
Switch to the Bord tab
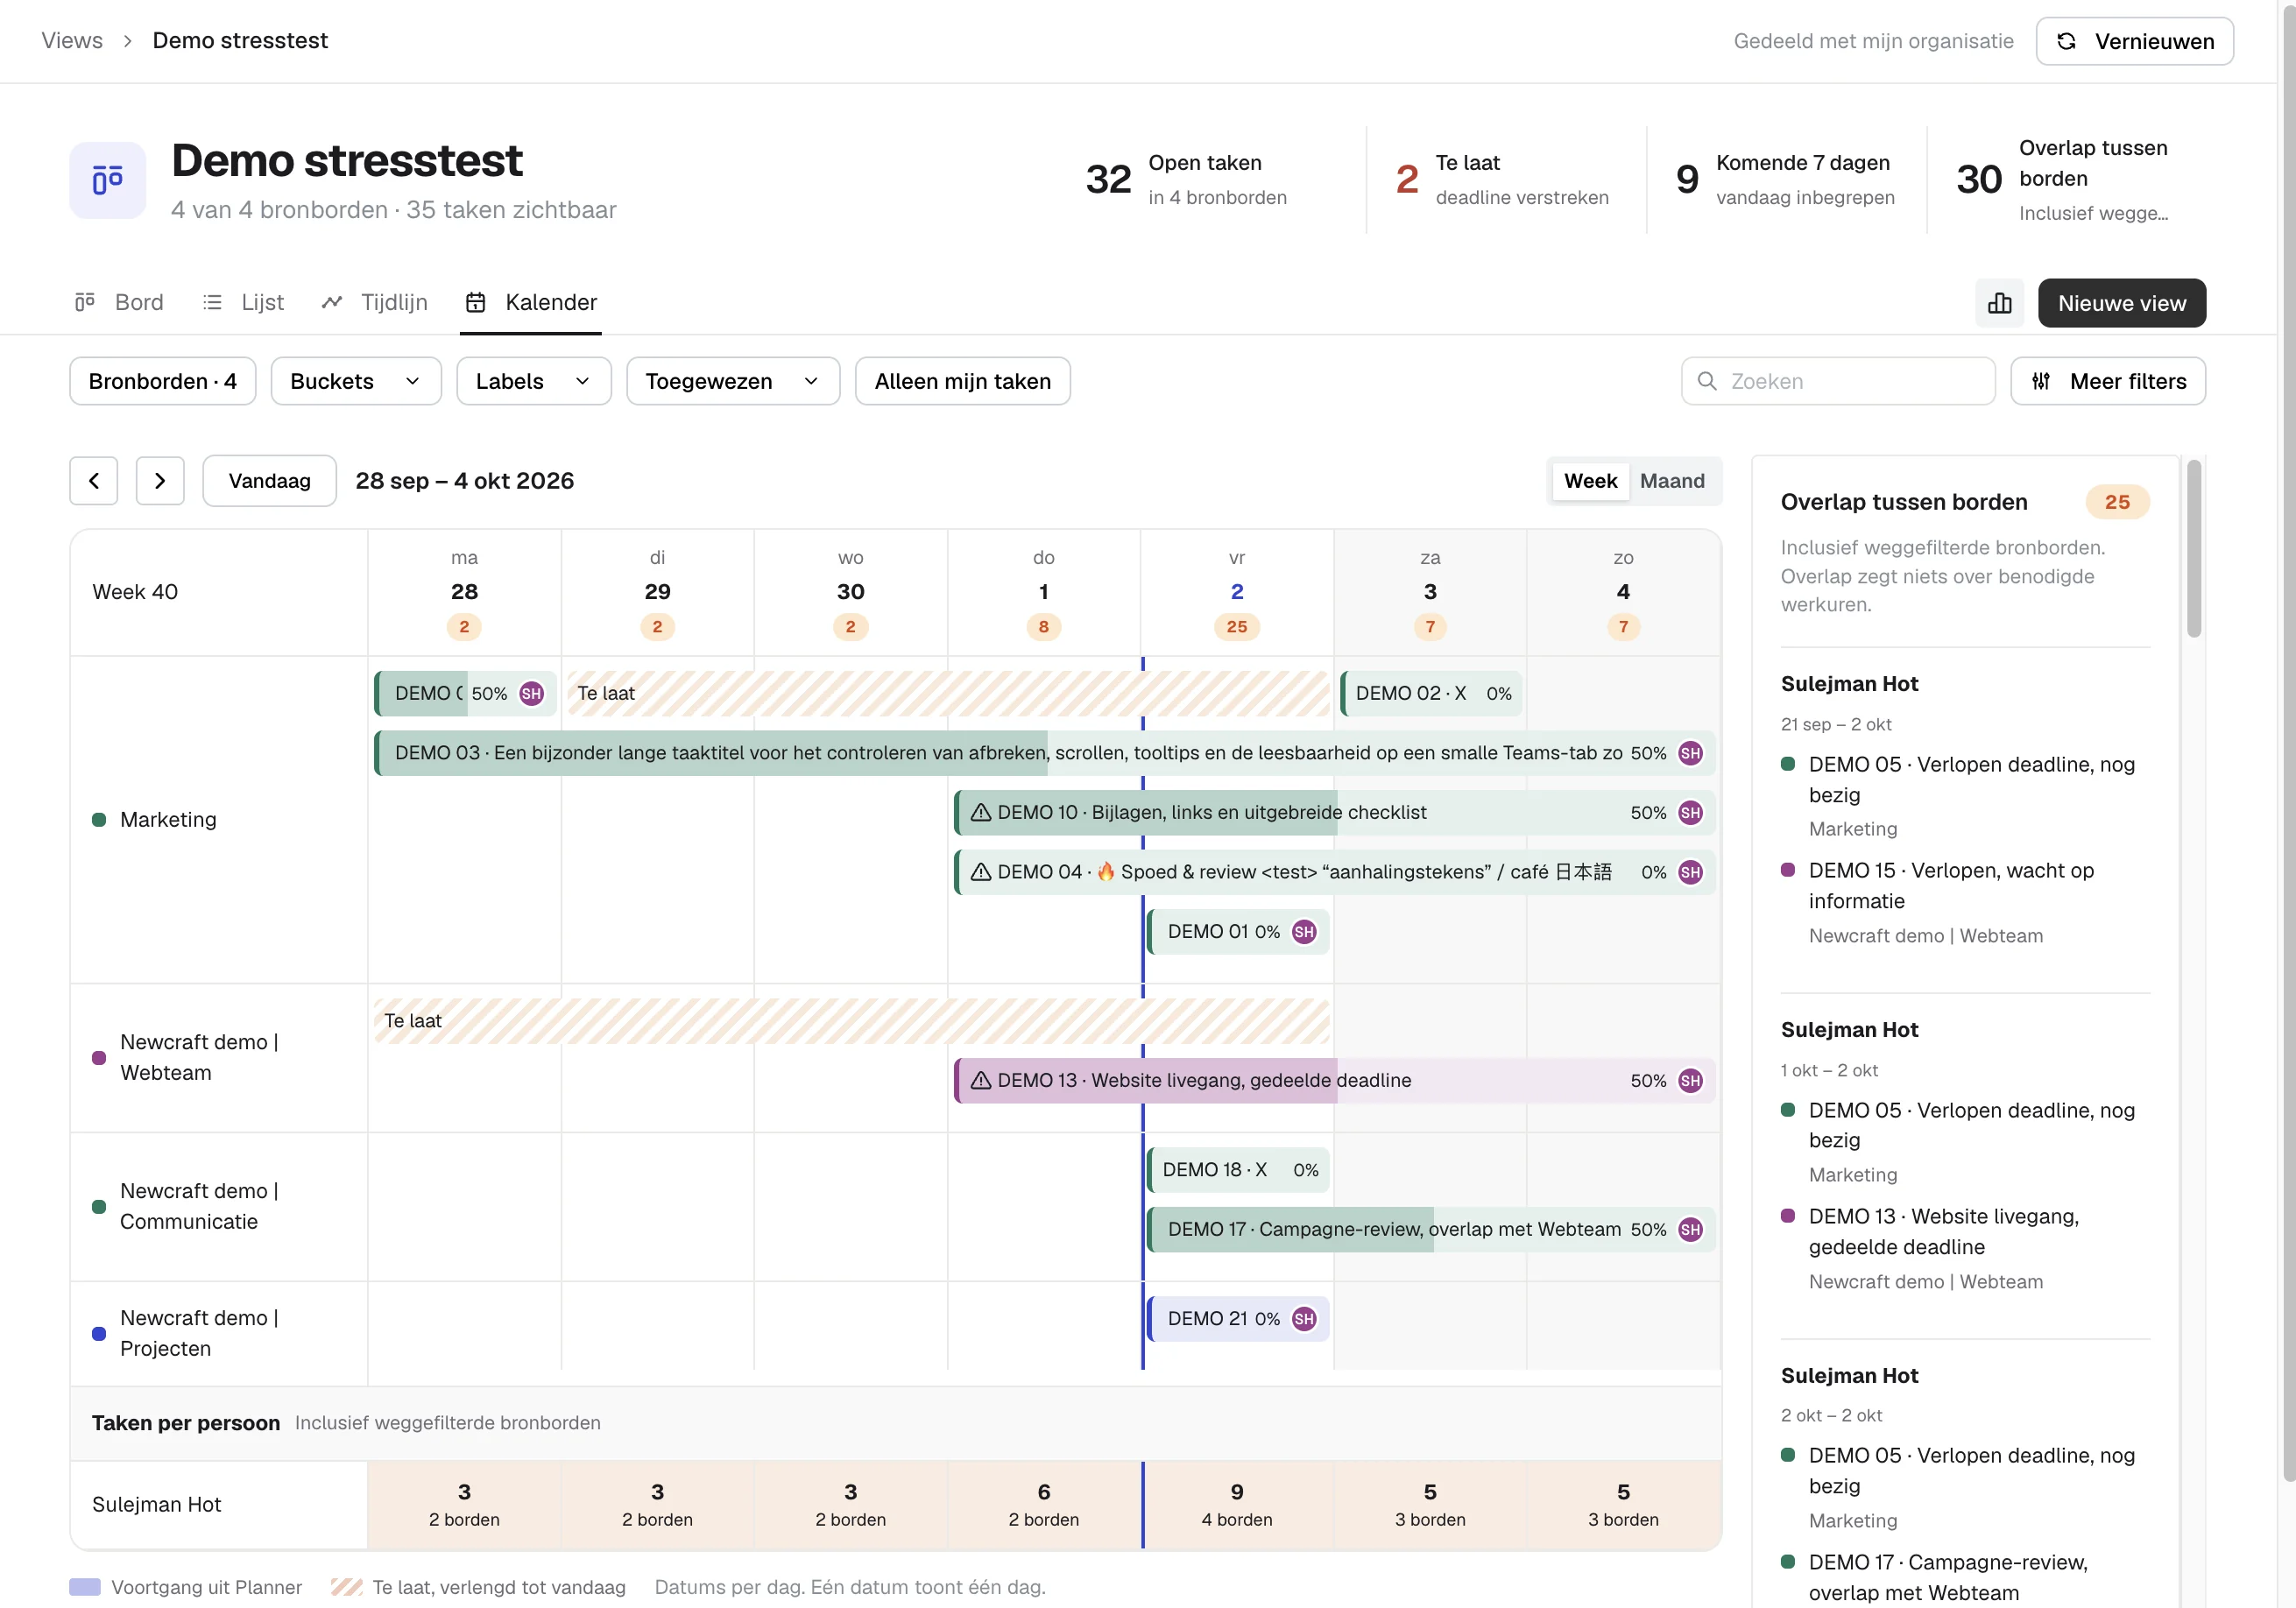click(119, 302)
